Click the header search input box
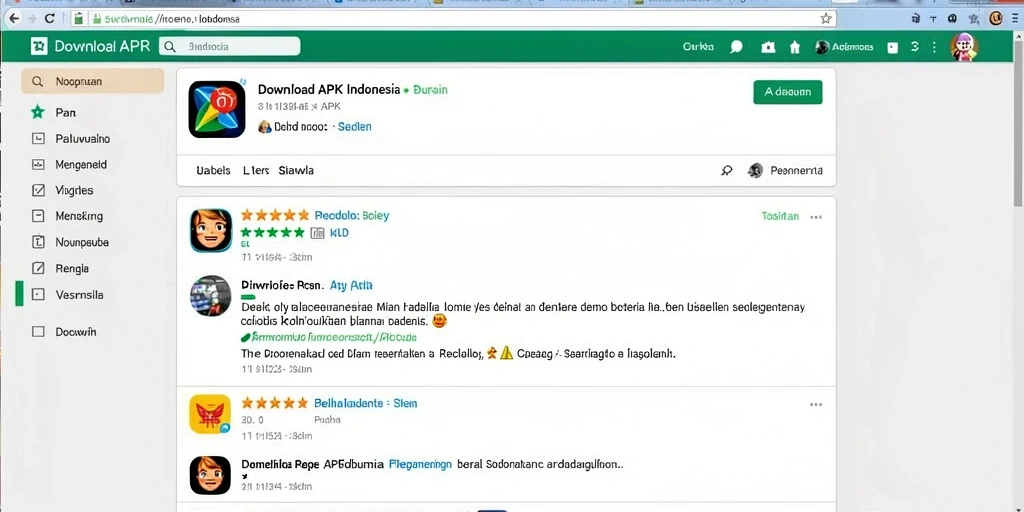Viewport: 1024px width, 512px height. click(230, 46)
